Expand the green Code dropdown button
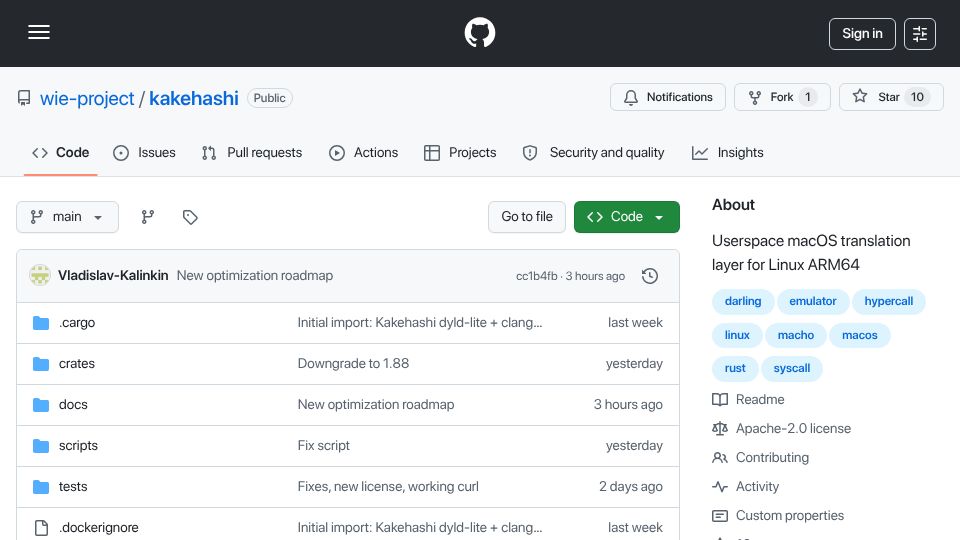Image resolution: width=960 pixels, height=540 pixels. [626, 217]
